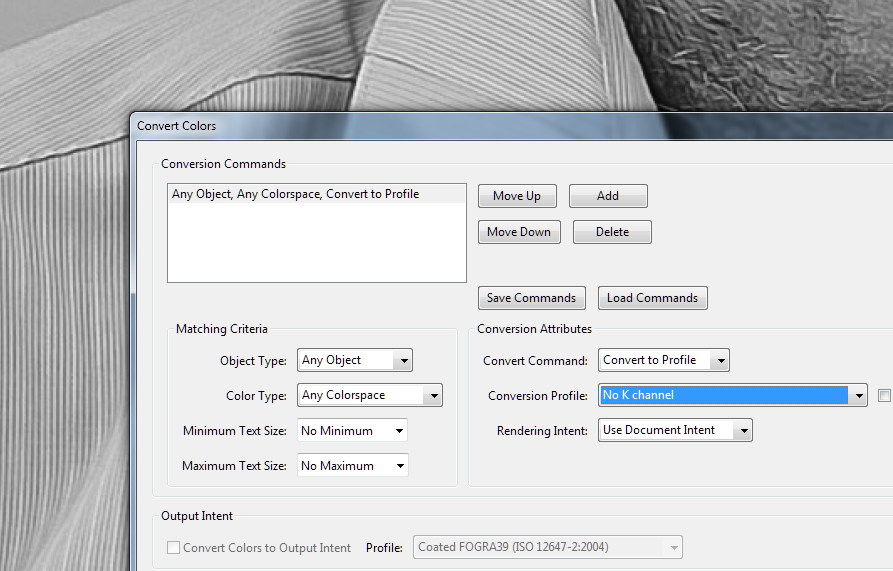Viewport: 893px width, 571px height.
Task: Open the Maximum Text Size dropdown
Action: point(353,466)
